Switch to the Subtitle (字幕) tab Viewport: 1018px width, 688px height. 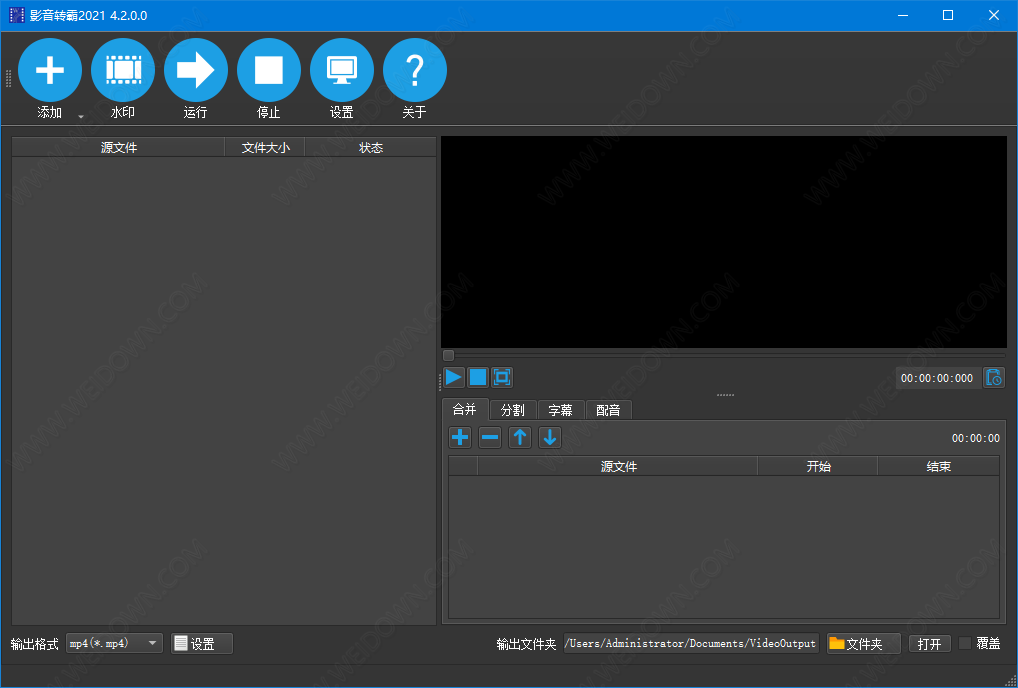click(x=560, y=410)
